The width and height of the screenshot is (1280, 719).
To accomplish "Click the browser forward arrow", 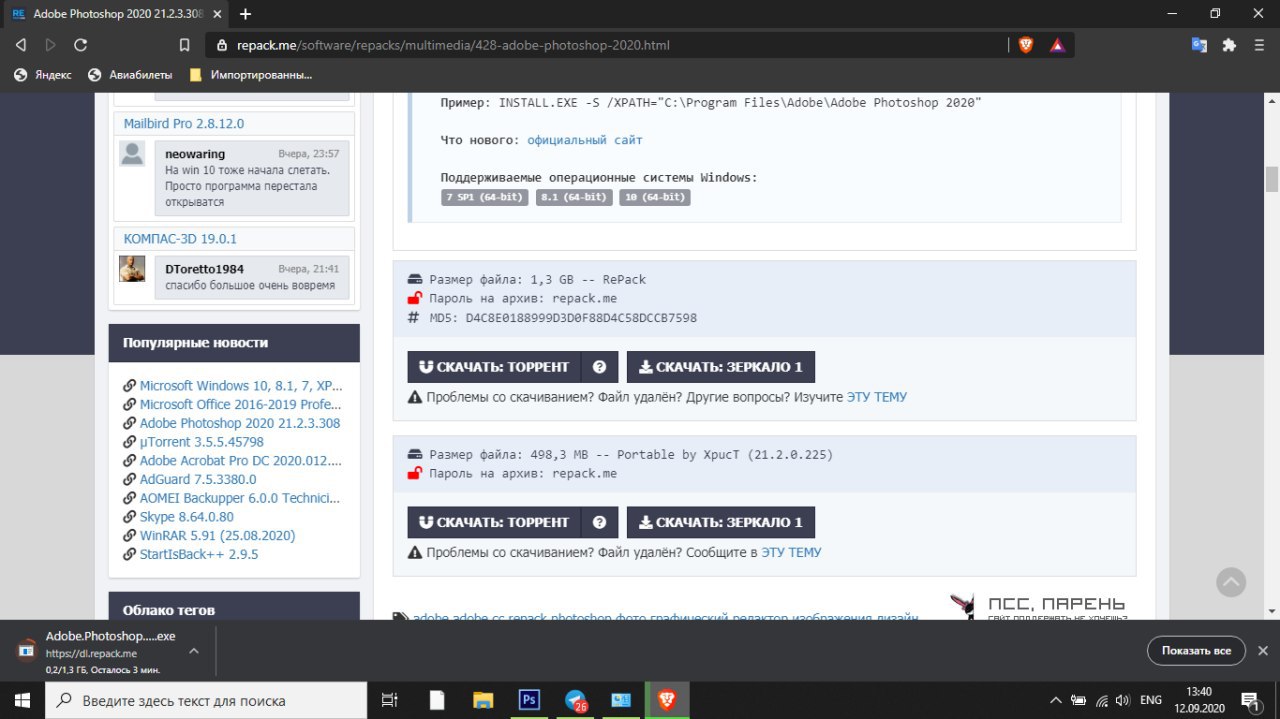I will pyautogui.click(x=51, y=45).
